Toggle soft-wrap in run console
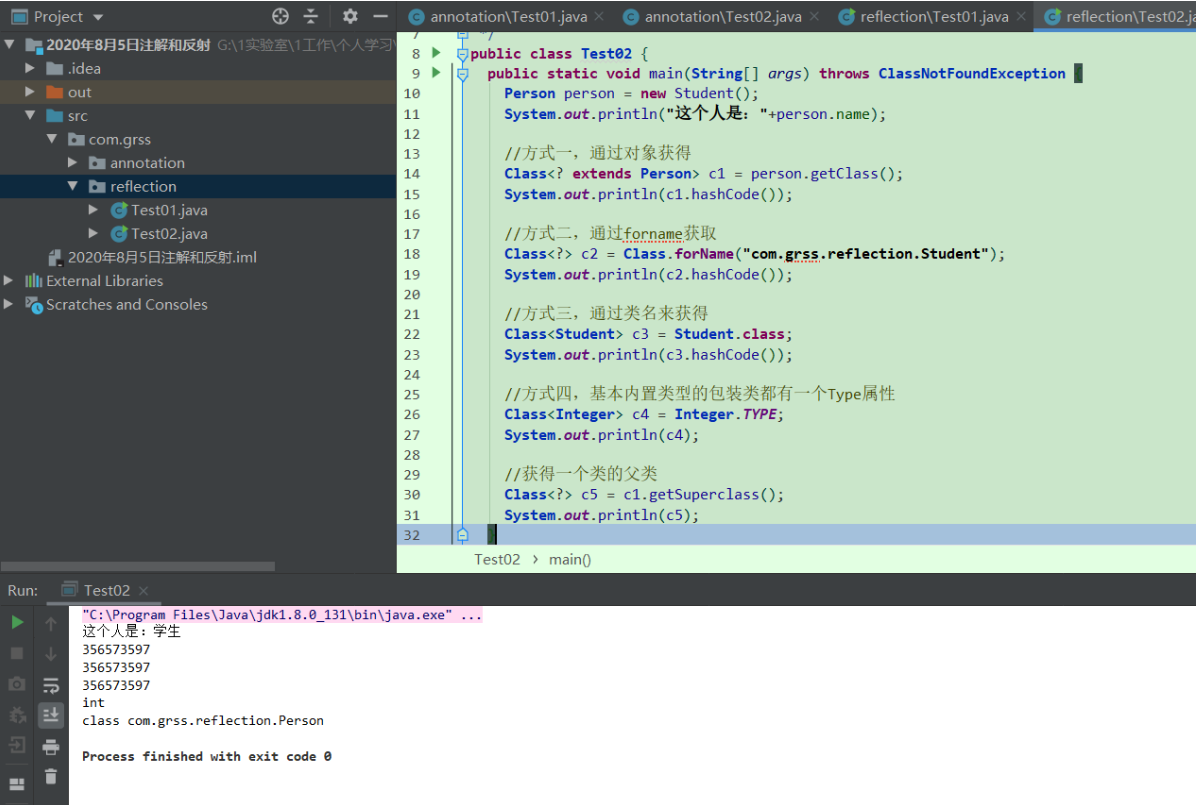Image resolution: width=1199 pixels, height=805 pixels. 50,686
